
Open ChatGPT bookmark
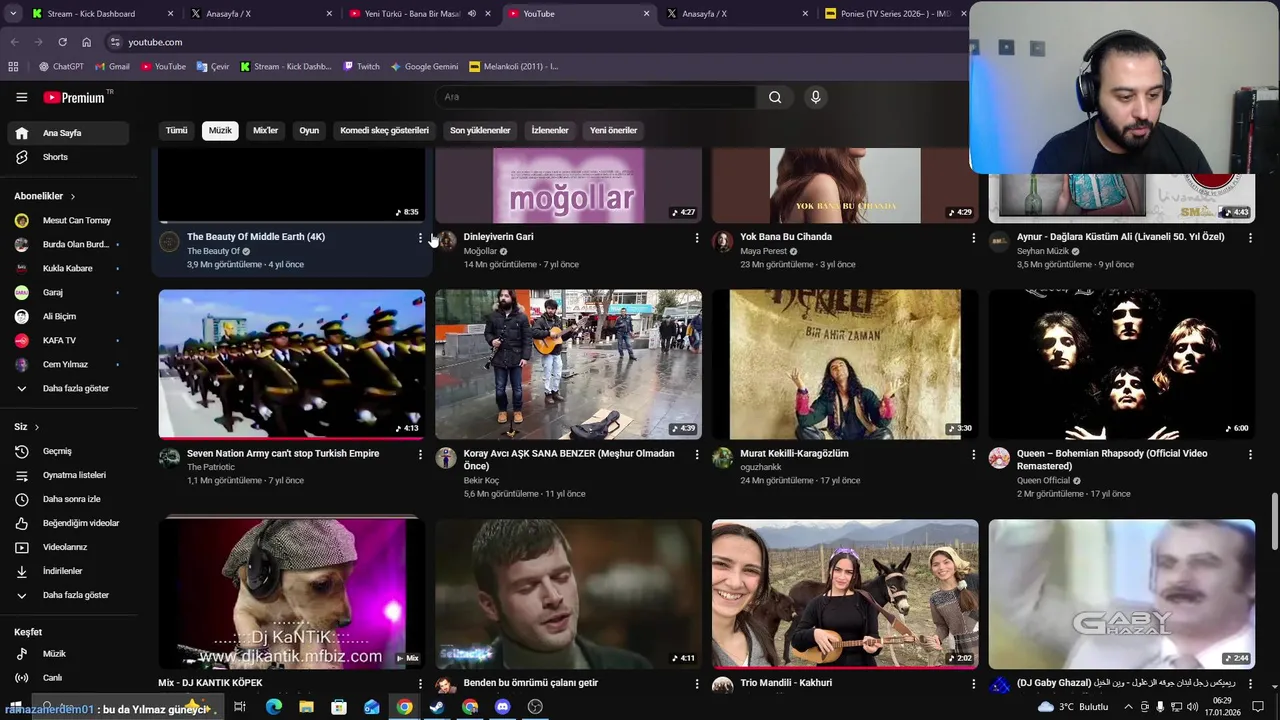pos(61,67)
